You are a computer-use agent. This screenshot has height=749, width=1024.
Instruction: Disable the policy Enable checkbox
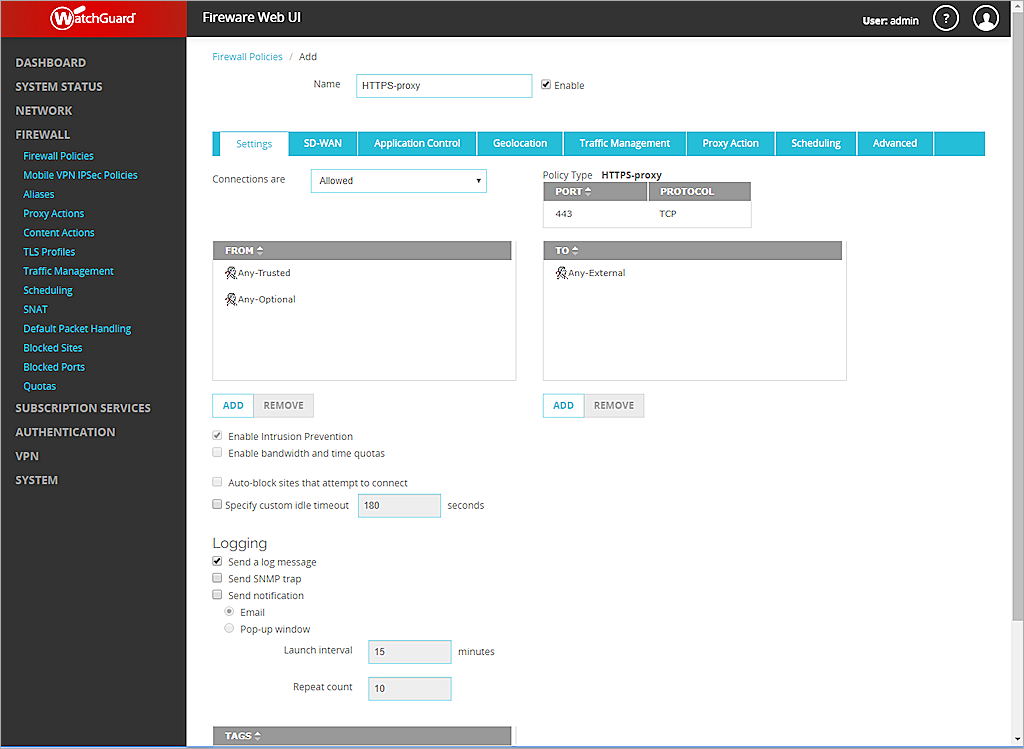pyautogui.click(x=545, y=84)
